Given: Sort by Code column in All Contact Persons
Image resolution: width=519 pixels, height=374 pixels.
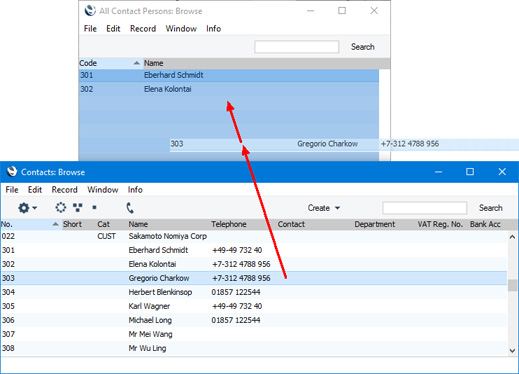Looking at the screenshot, I should 111,63.
